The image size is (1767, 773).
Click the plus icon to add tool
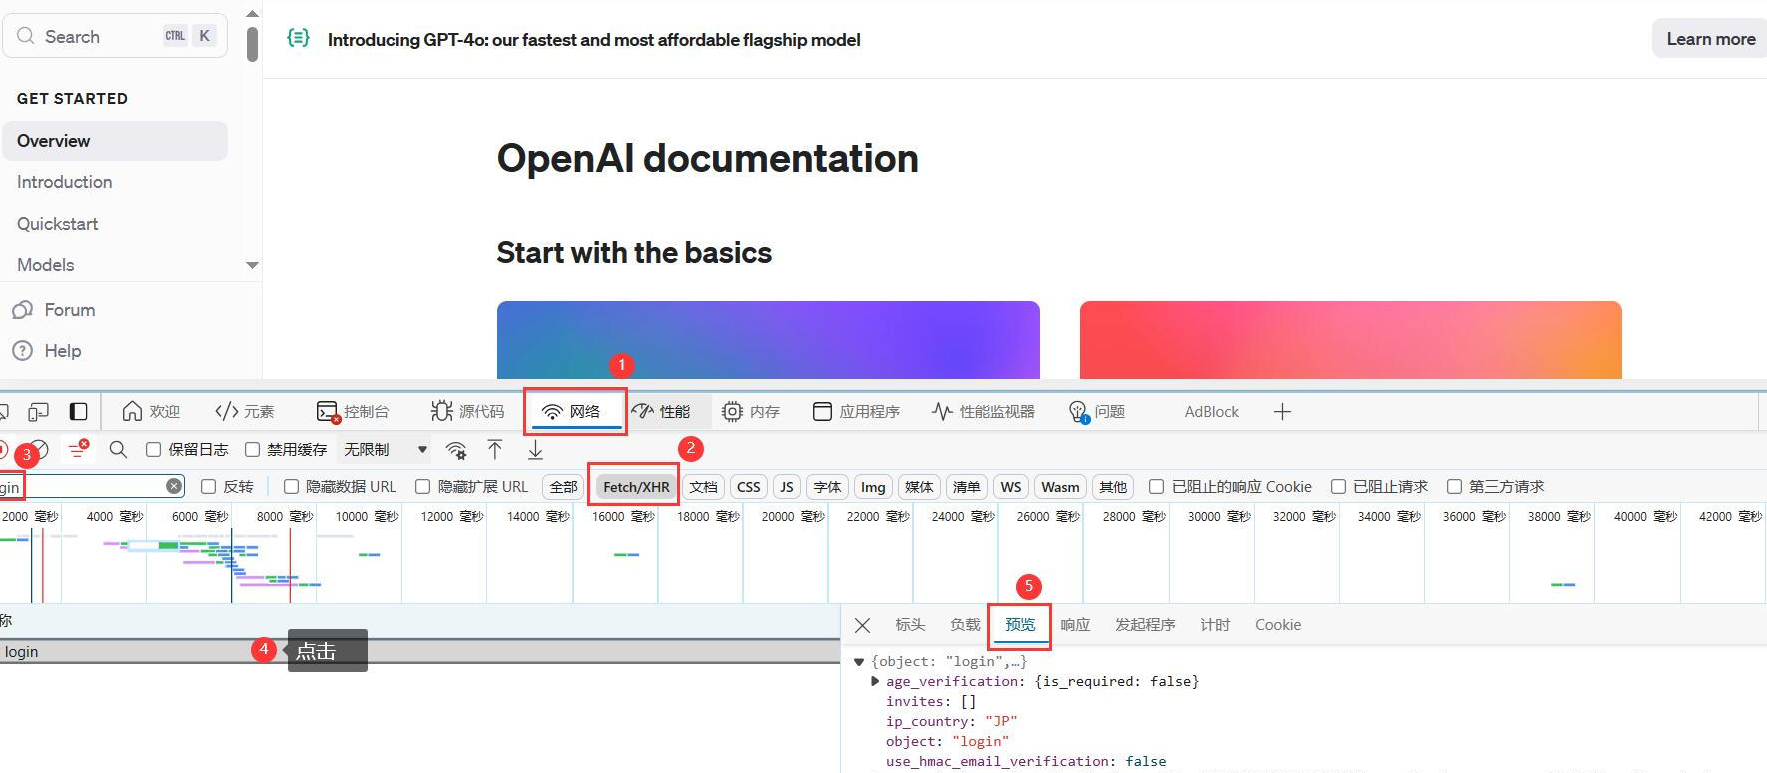[1282, 412]
